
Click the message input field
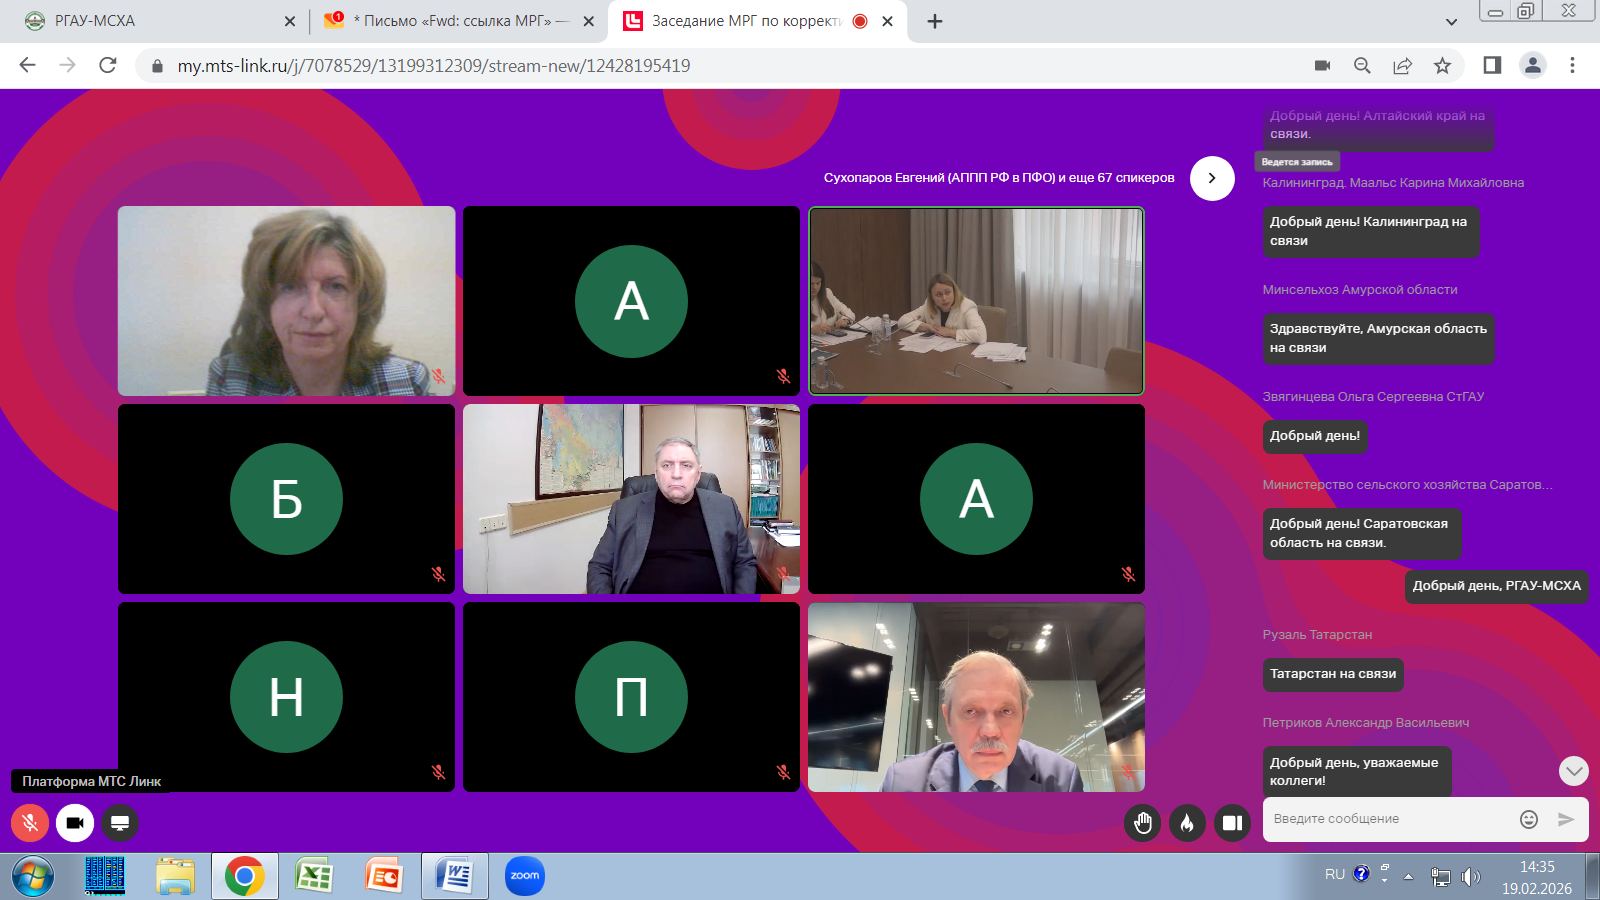click(x=1390, y=819)
